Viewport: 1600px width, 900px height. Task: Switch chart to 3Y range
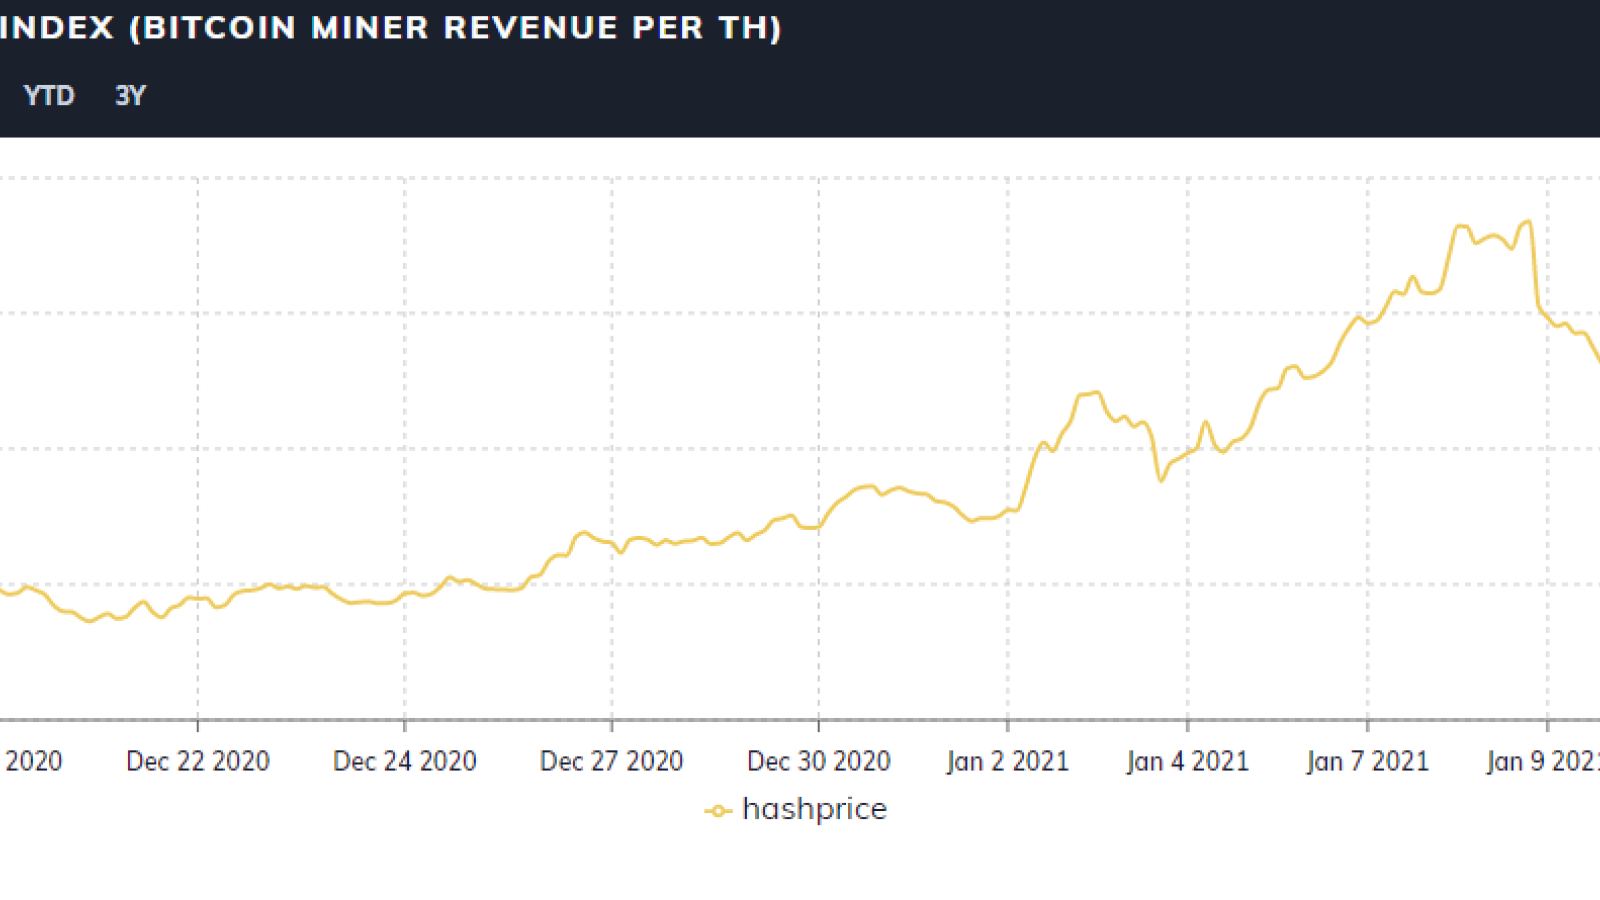click(x=130, y=96)
